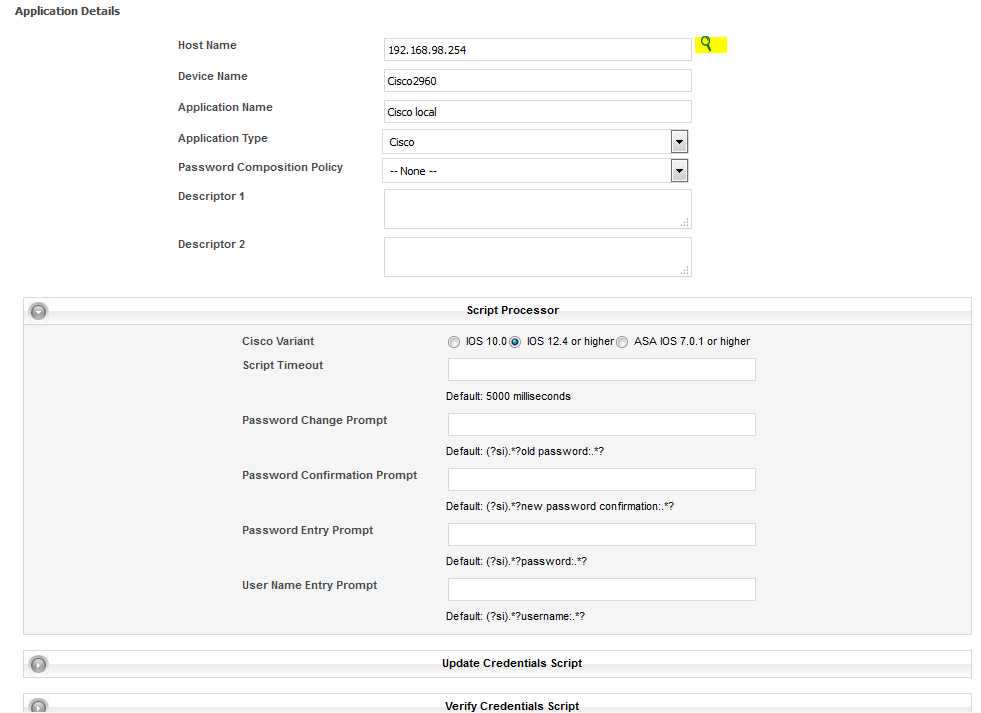Open the Application Type dropdown
The image size is (981, 713).
[679, 142]
